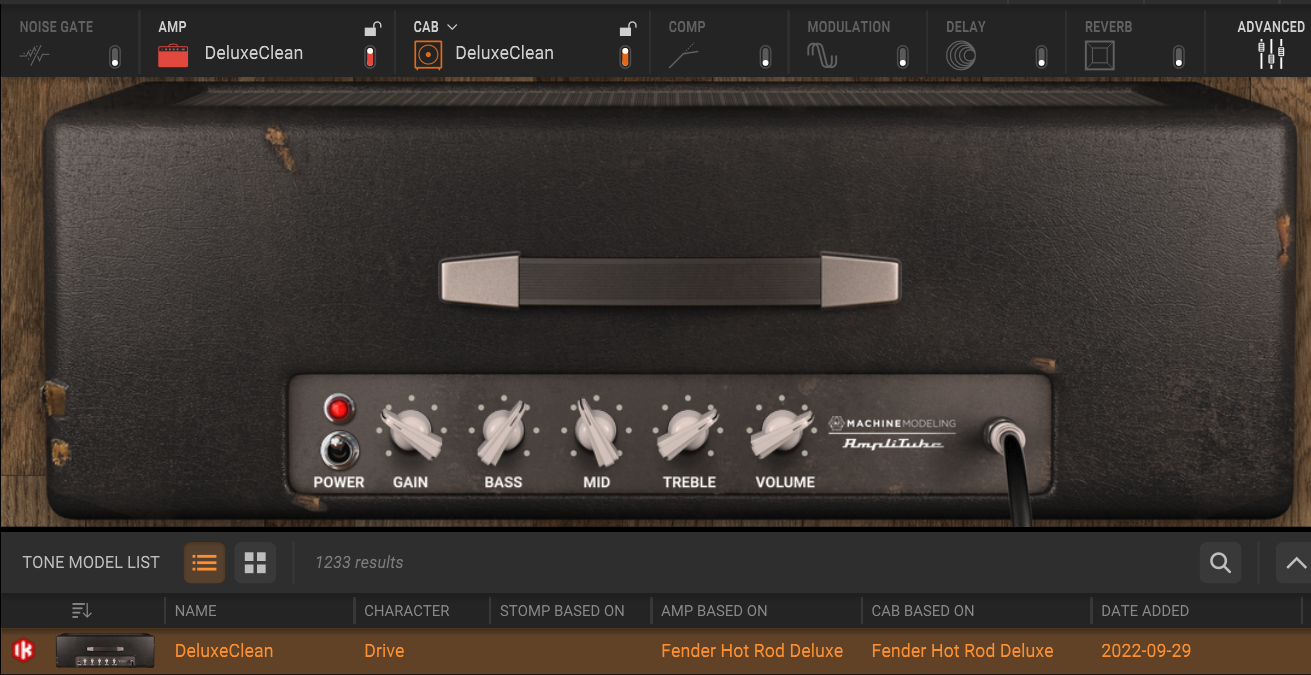Click the search magnifier icon
This screenshot has height=675, width=1311.
coord(1220,563)
